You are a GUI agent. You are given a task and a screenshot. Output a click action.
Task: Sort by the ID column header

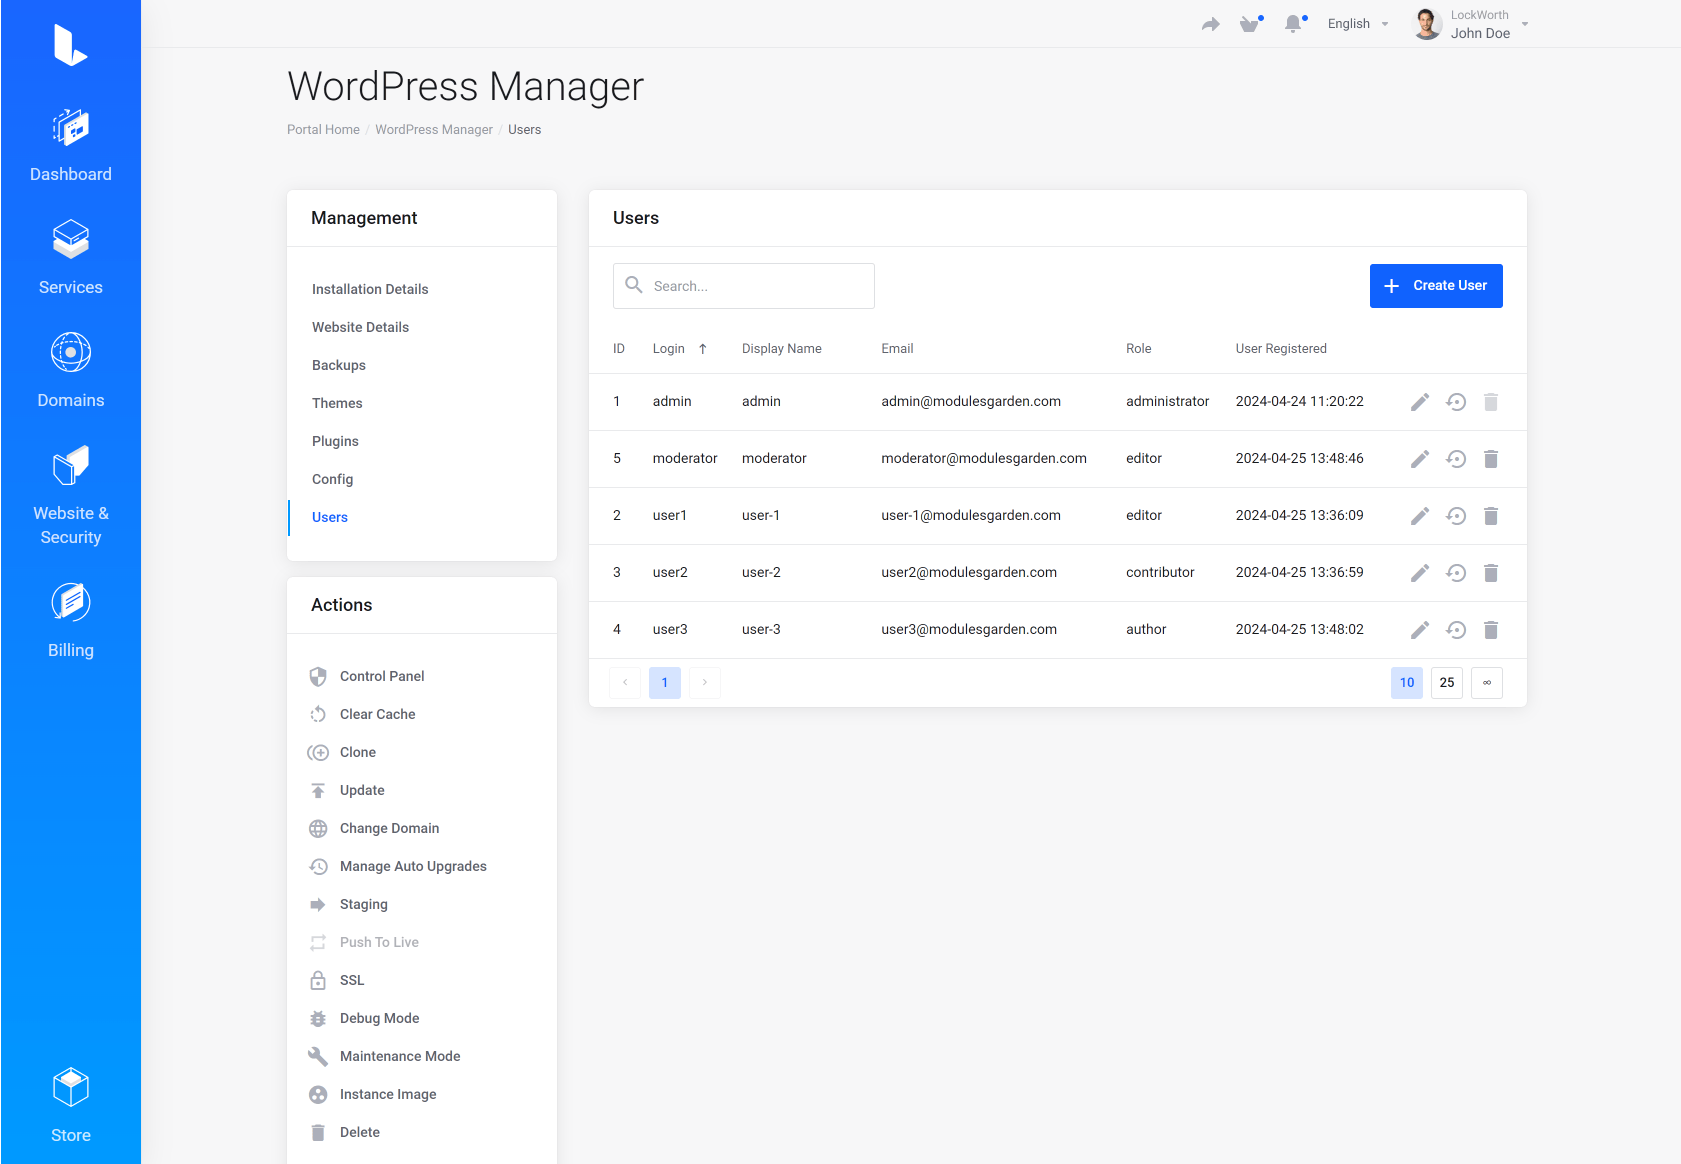pos(619,349)
